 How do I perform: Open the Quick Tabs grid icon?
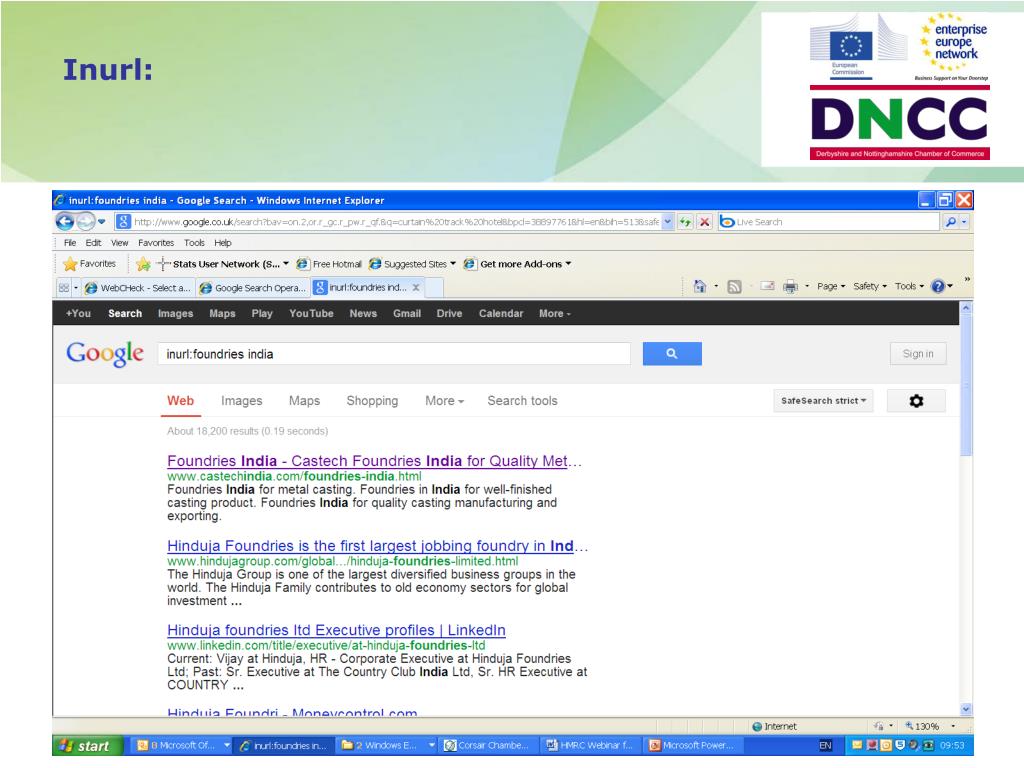pos(64,287)
